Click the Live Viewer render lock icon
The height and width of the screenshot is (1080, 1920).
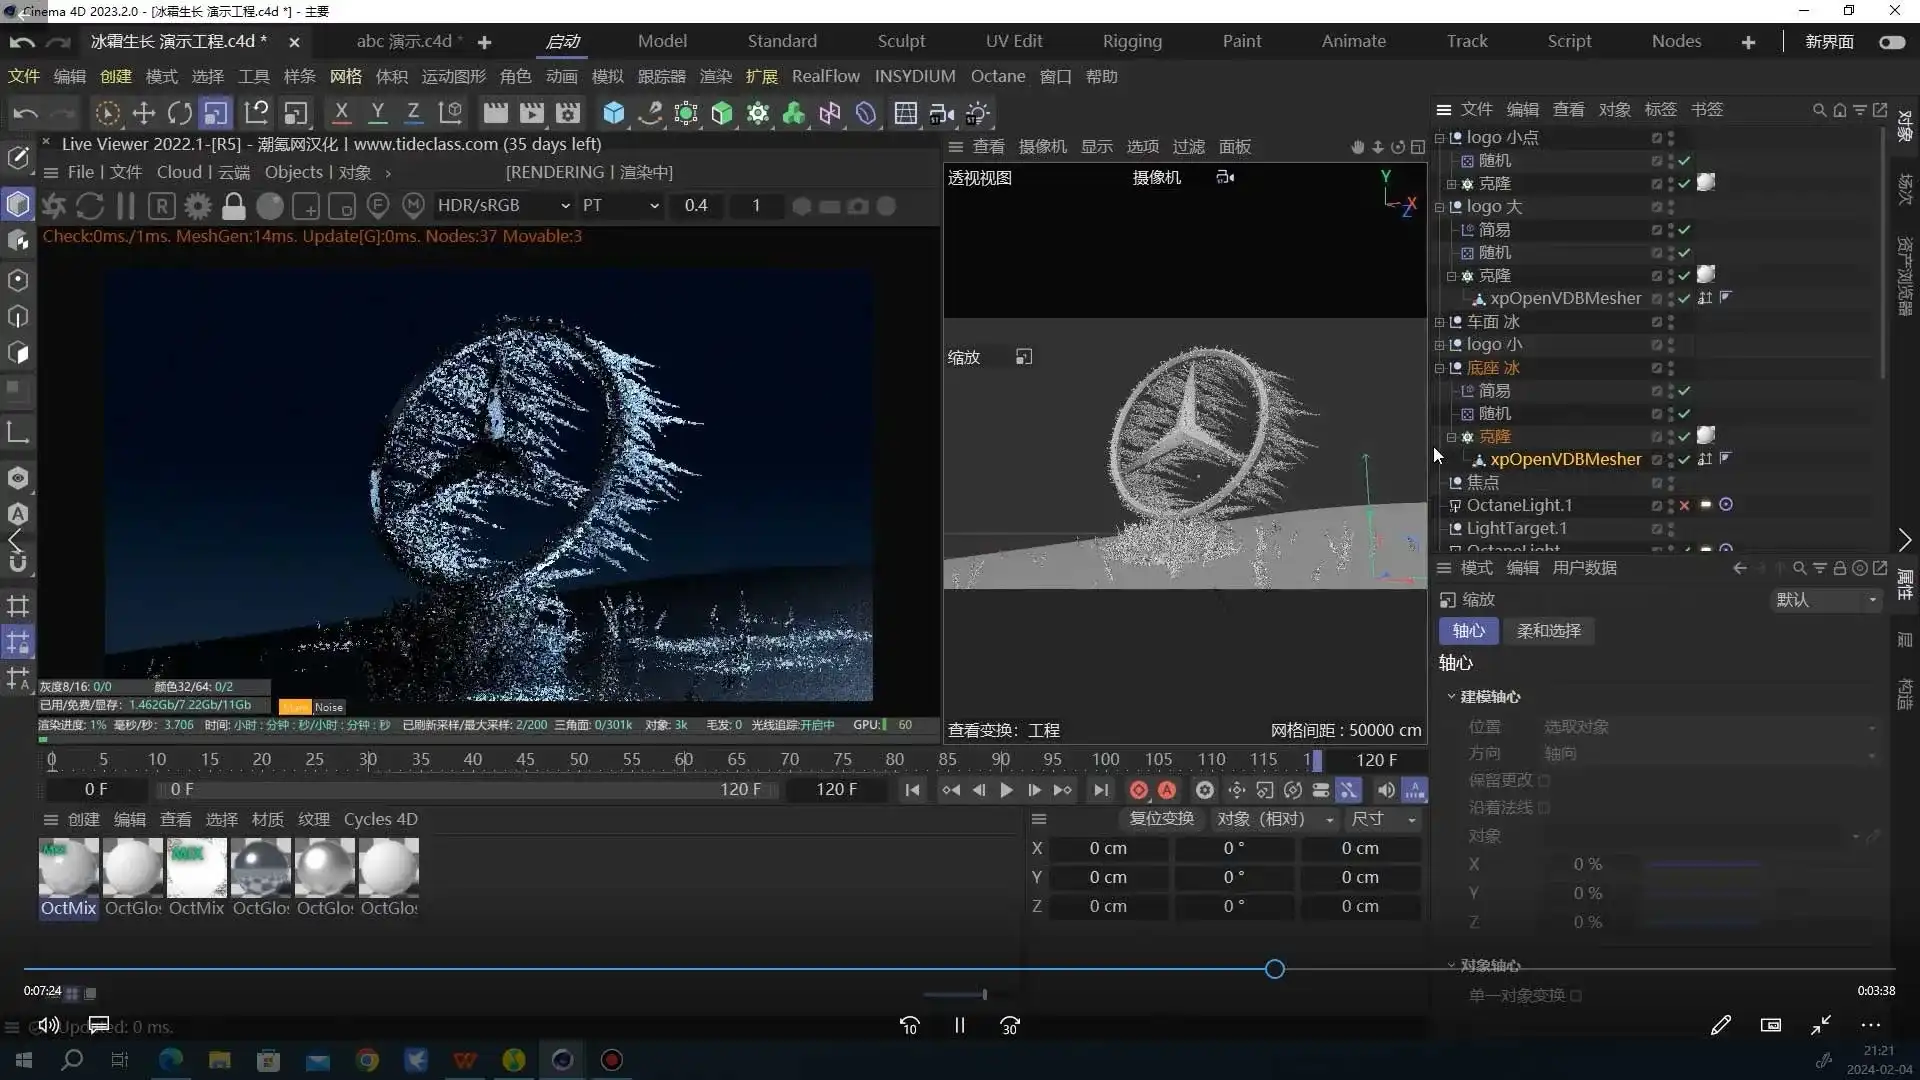(233, 206)
